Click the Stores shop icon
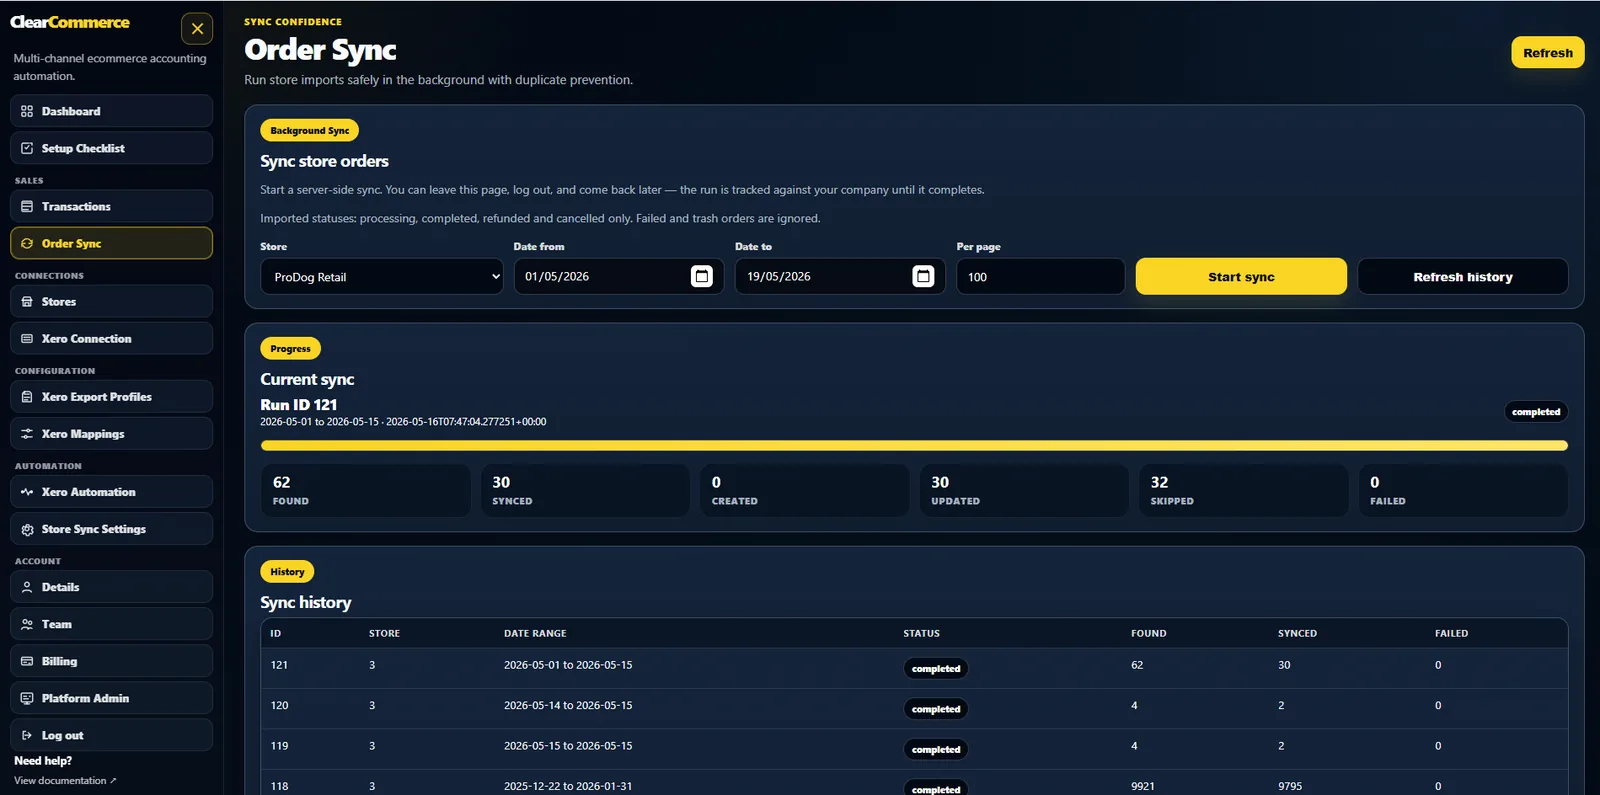The height and width of the screenshot is (795, 1600). click(x=27, y=301)
